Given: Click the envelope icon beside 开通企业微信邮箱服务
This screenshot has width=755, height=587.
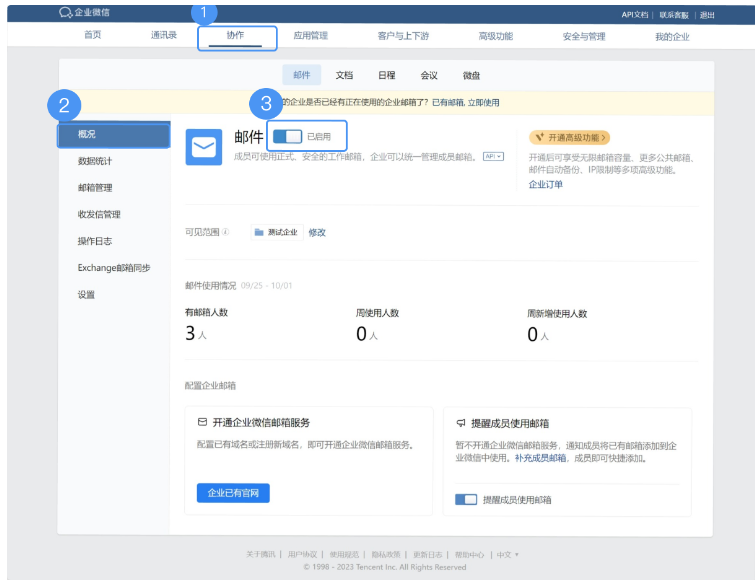Looking at the screenshot, I should pyautogui.click(x=202, y=423).
